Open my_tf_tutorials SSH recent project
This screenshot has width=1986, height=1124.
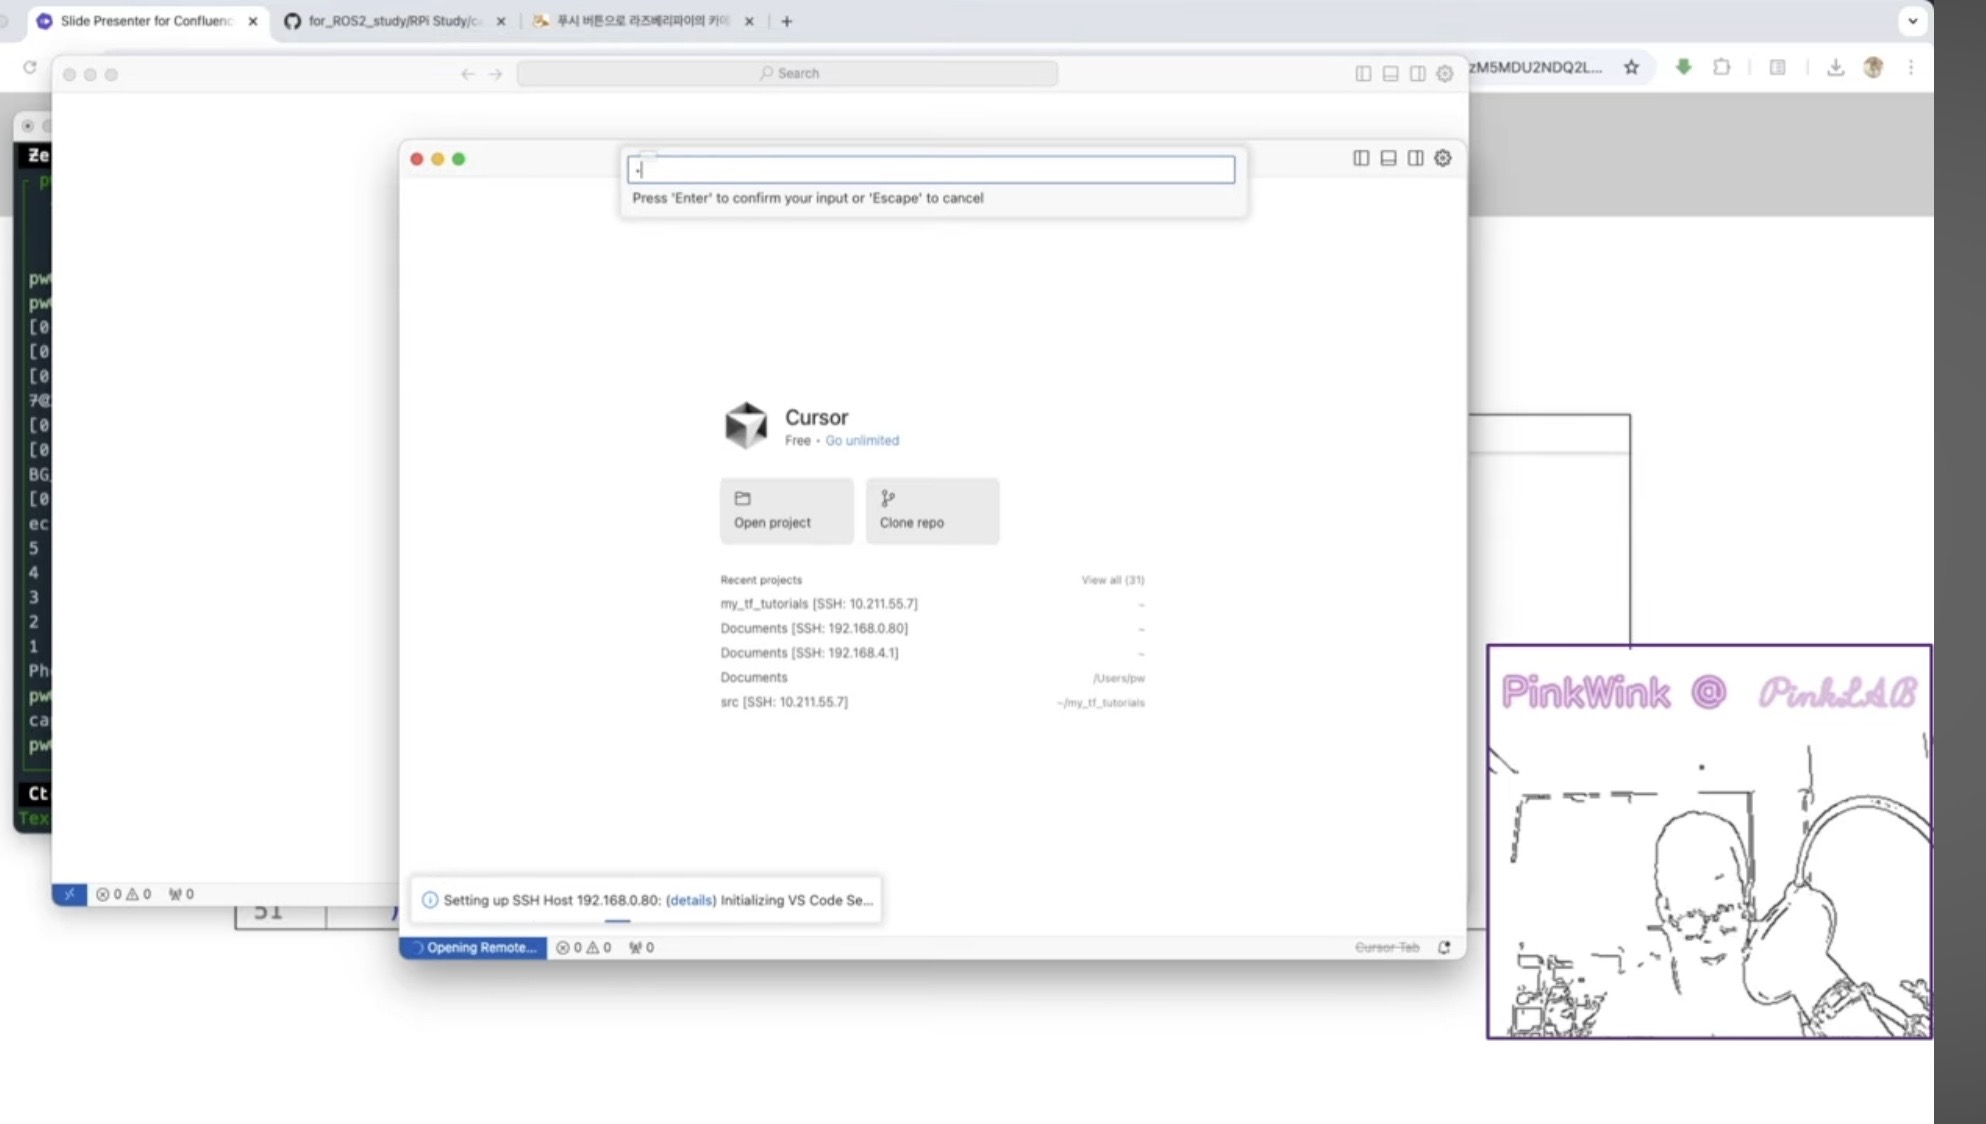tap(818, 604)
